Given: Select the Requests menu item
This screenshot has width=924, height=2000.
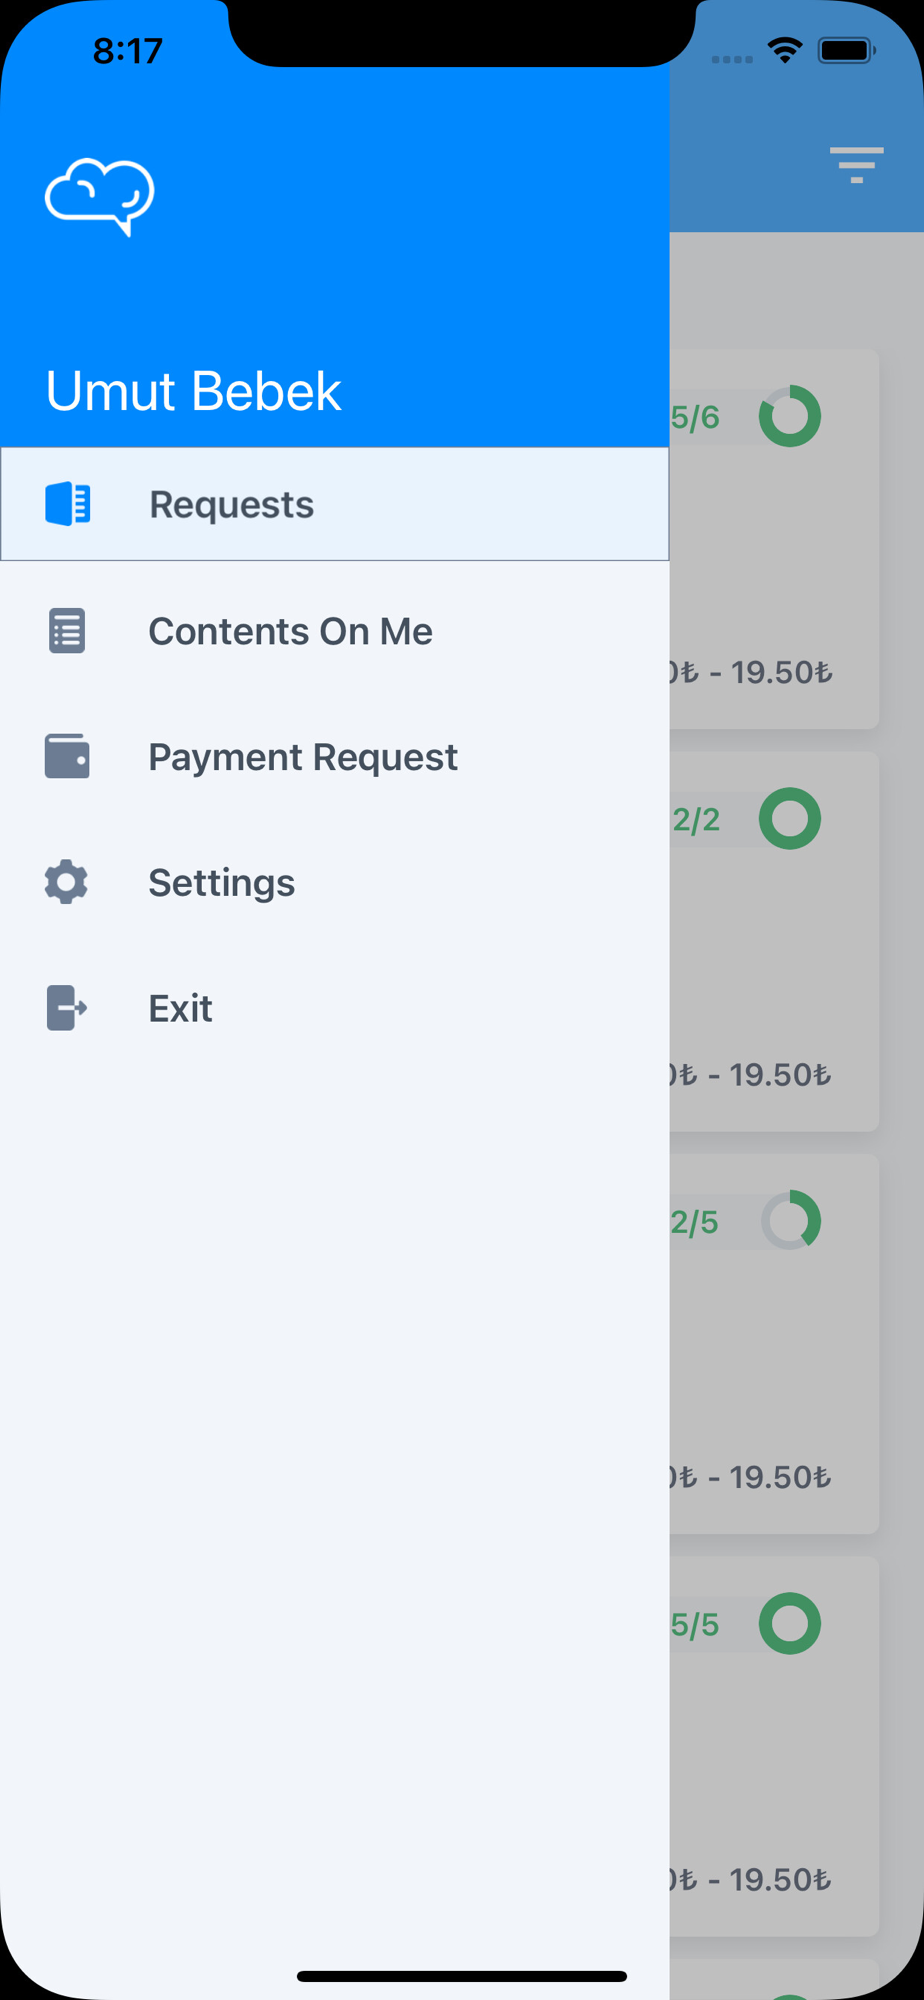Looking at the screenshot, I should point(335,504).
